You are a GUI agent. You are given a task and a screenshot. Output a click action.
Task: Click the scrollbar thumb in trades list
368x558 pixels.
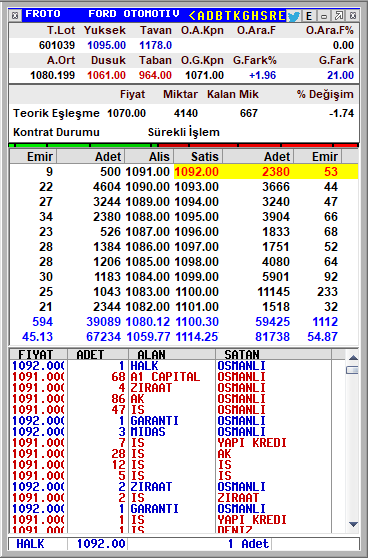point(352,370)
